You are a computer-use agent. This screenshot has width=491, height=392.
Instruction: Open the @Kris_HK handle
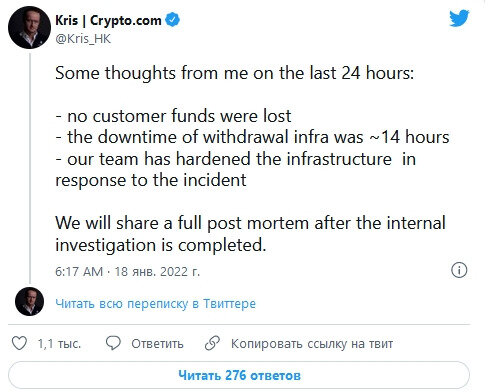[83, 39]
